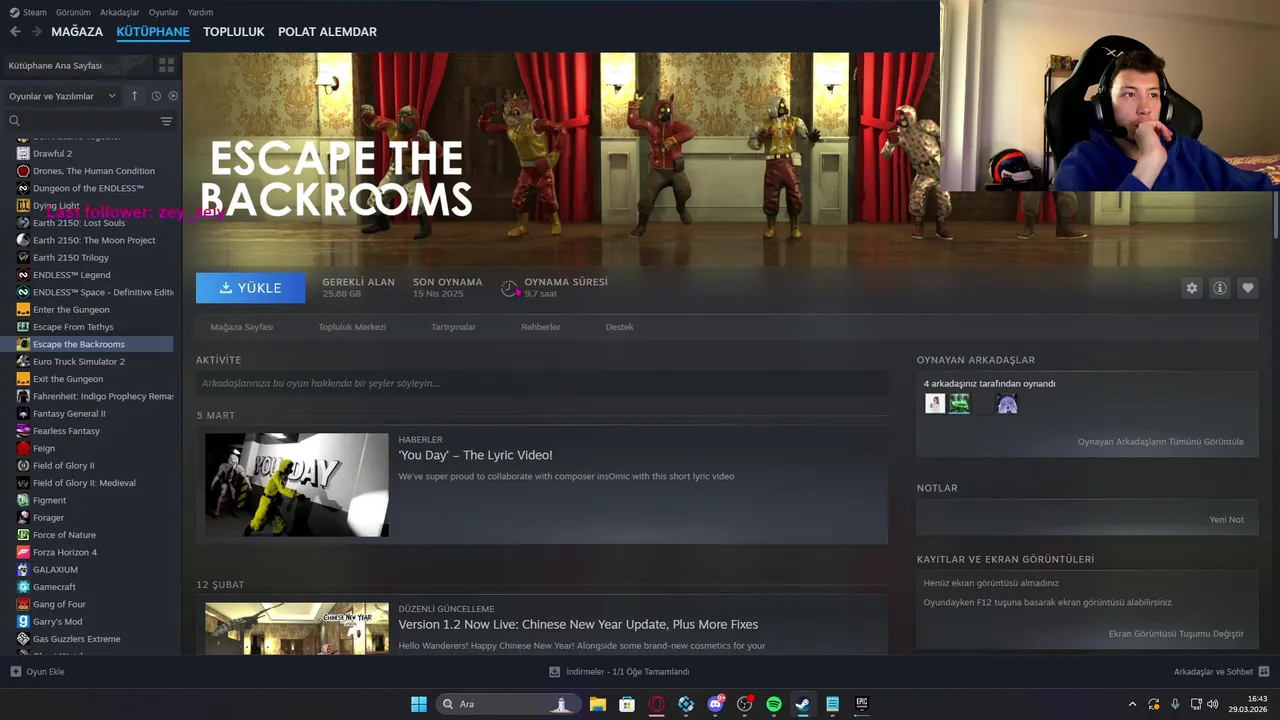The image size is (1280, 720).
Task: Toggle the recent activity clock filter
Action: (x=156, y=96)
